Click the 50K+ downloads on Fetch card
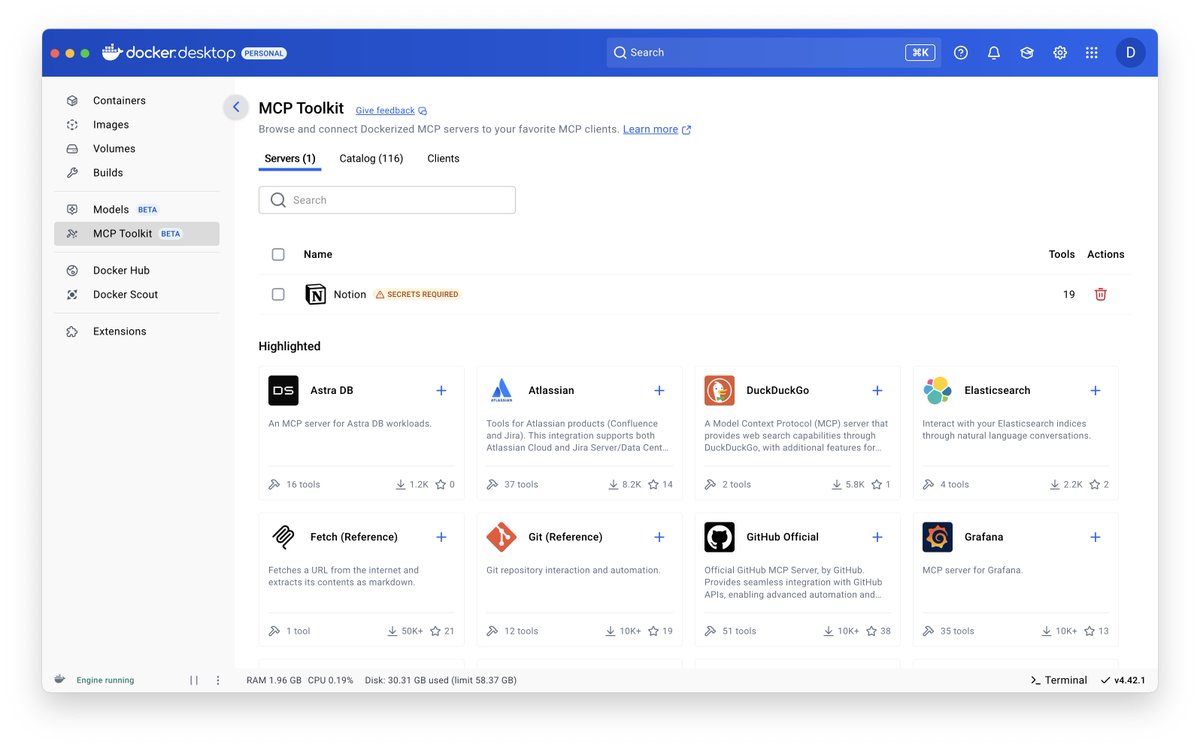This screenshot has height=748, width=1200. pyautogui.click(x=404, y=631)
